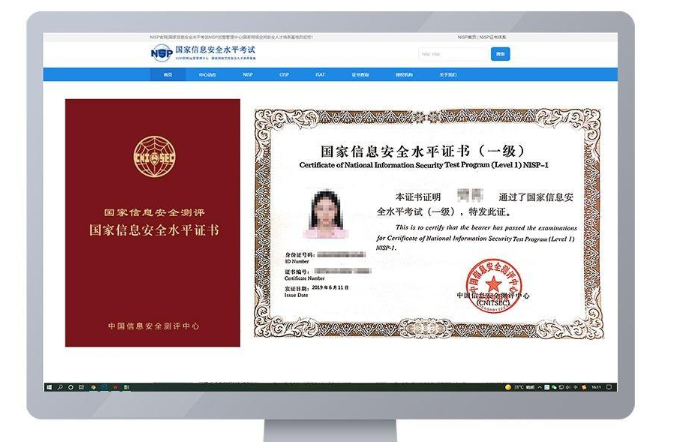Click the red app icon on taskbar
This screenshot has height=442, width=692.
[116, 387]
